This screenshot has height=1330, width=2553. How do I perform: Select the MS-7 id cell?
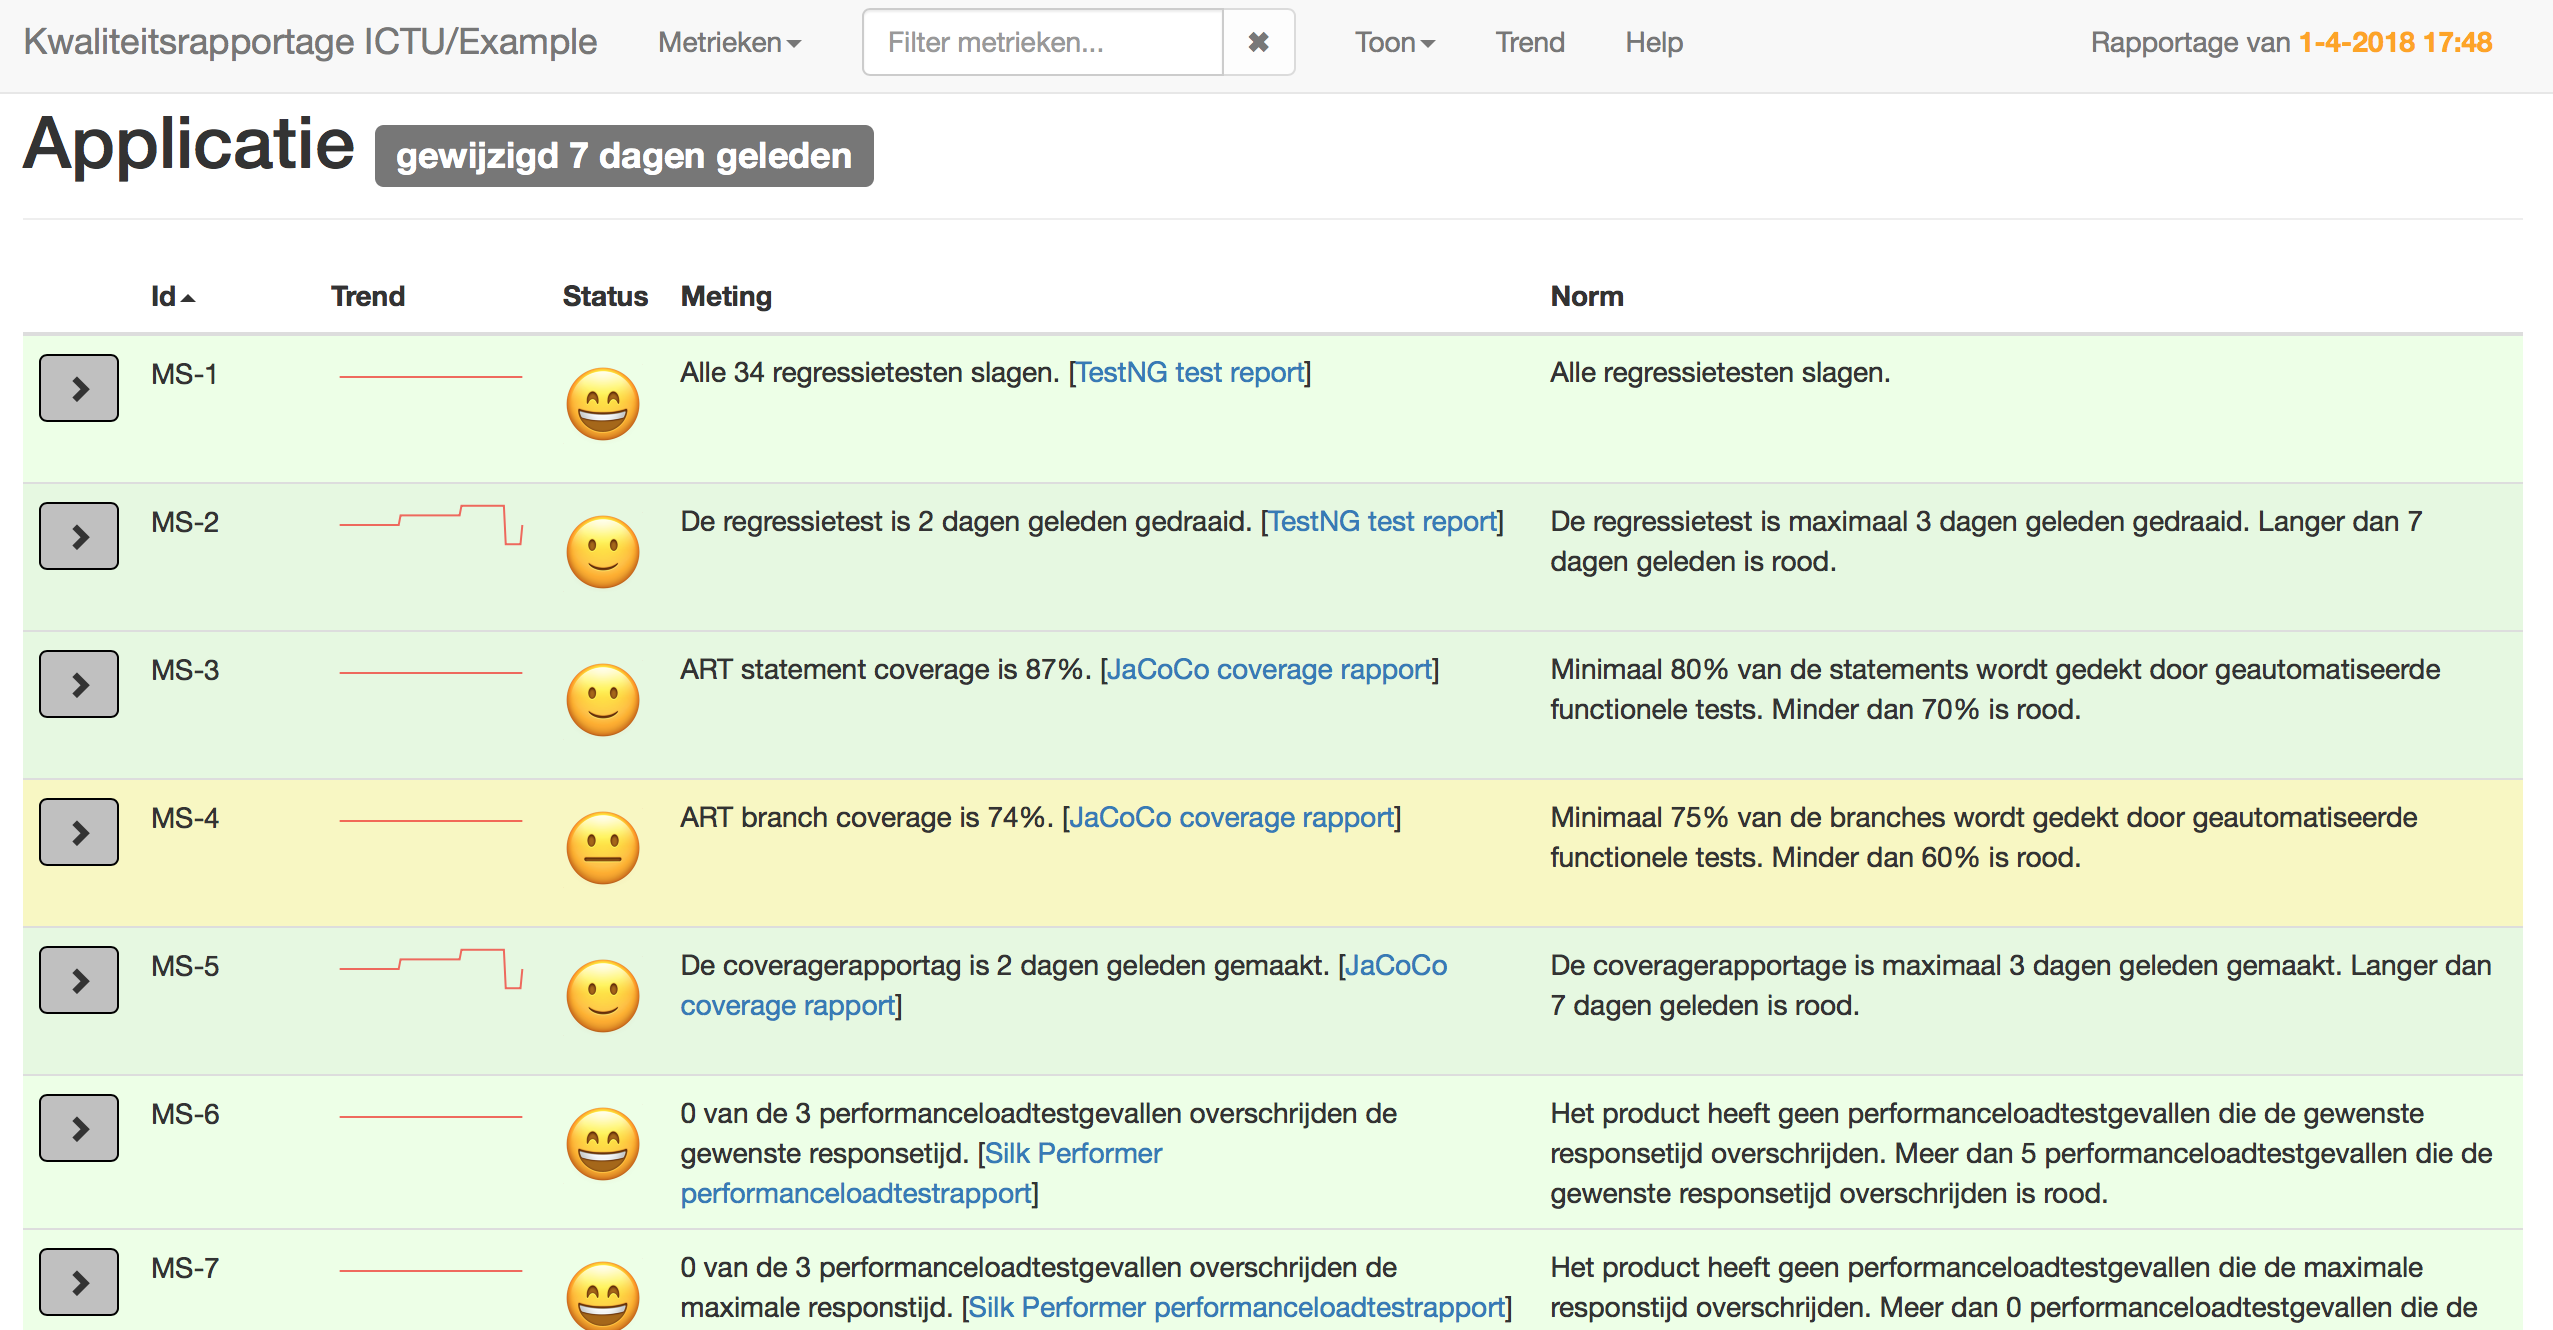pos(185,1268)
